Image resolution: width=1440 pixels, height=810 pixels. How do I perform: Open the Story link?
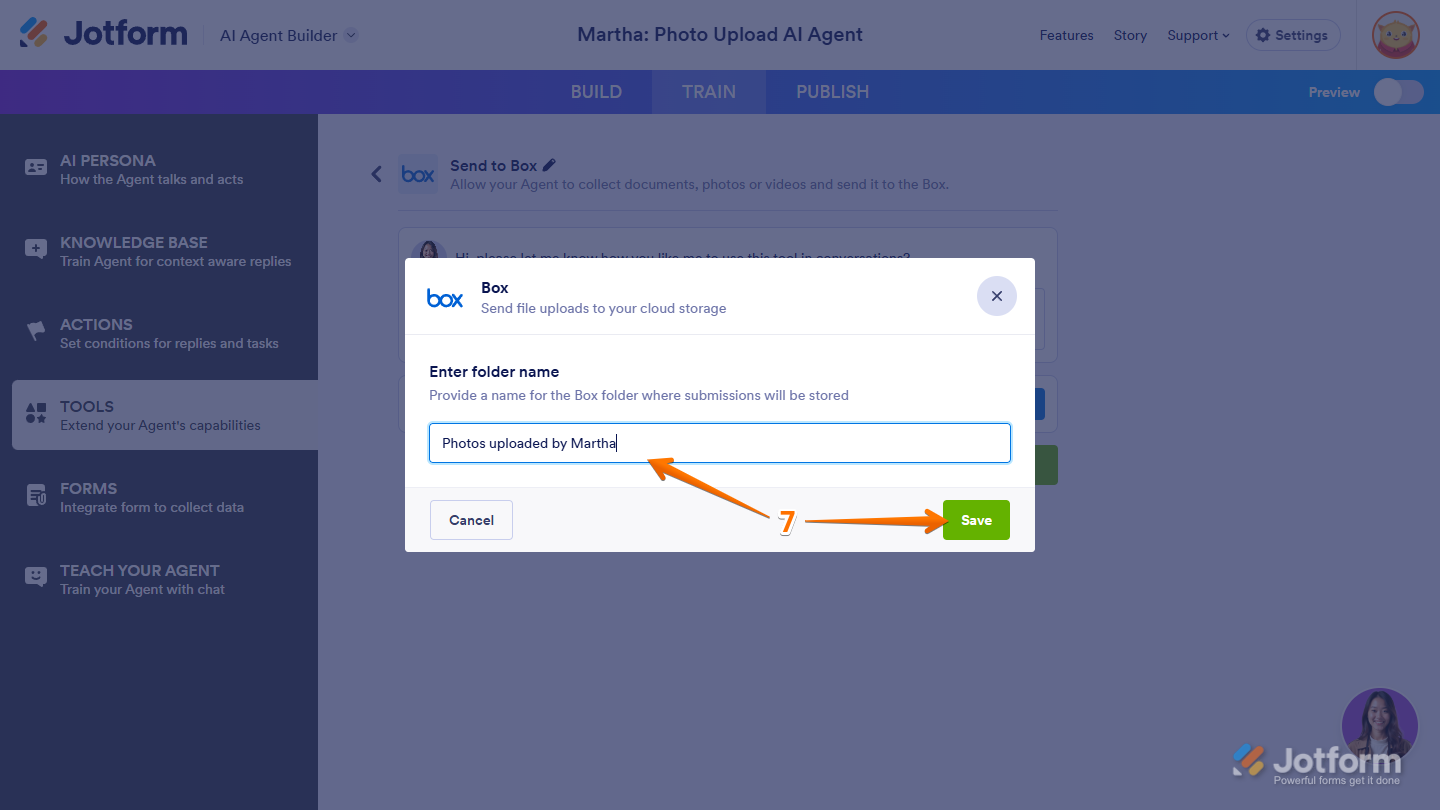(x=1130, y=35)
